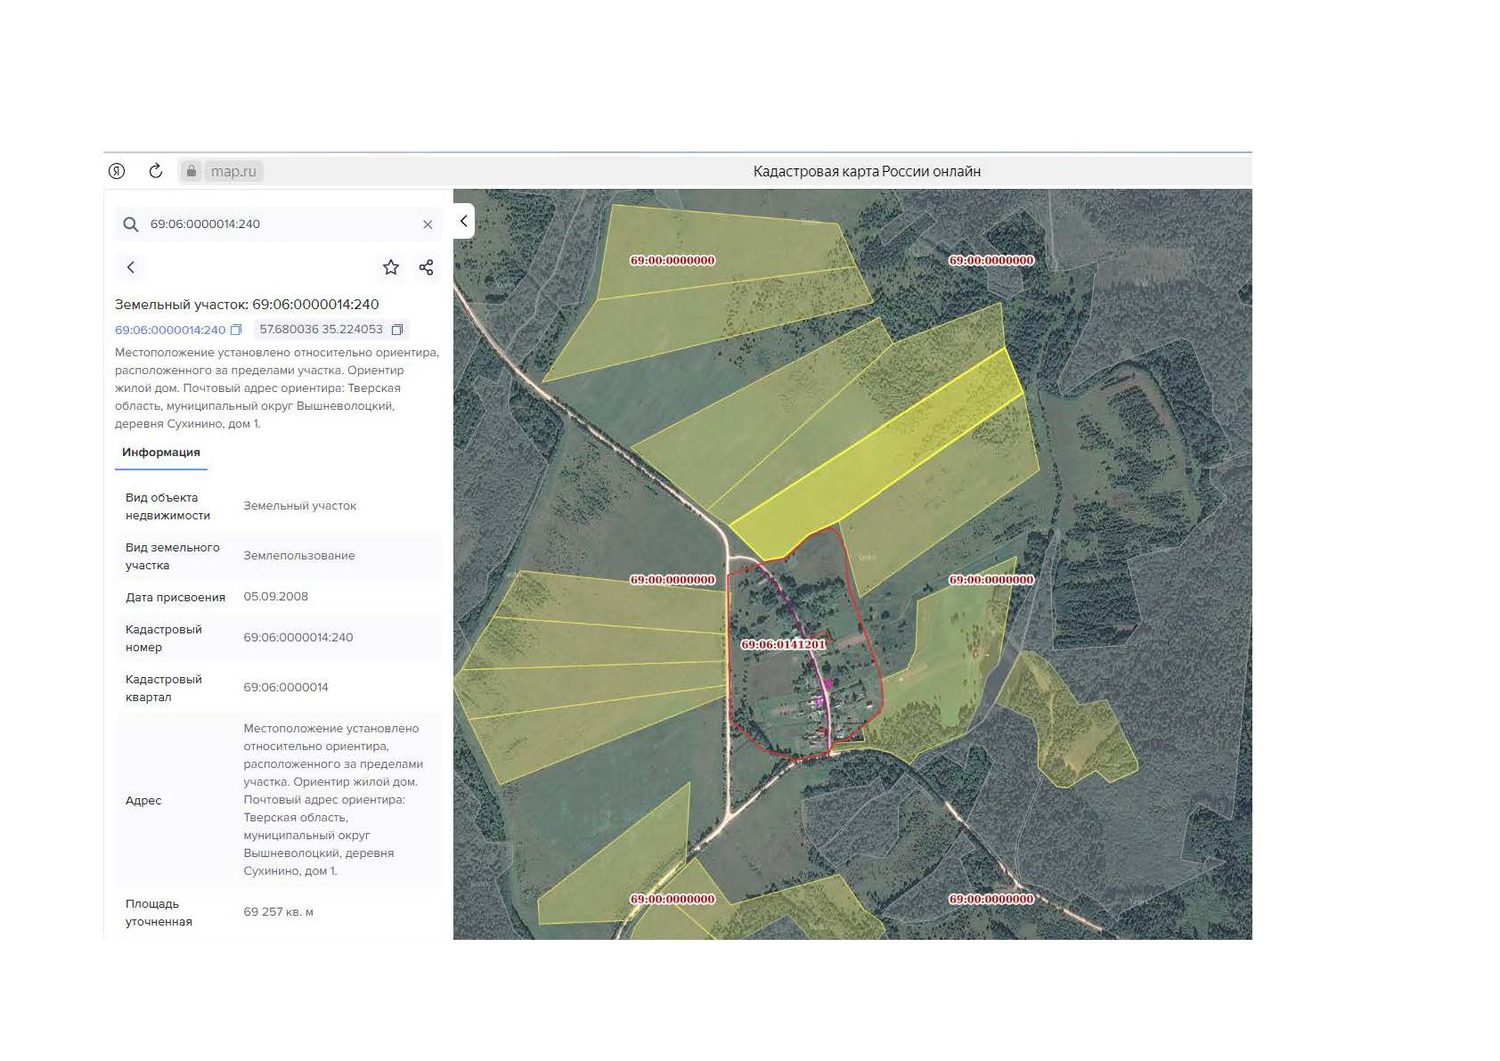
Task: Collapse the side panel with the chevron
Action: [x=463, y=221]
